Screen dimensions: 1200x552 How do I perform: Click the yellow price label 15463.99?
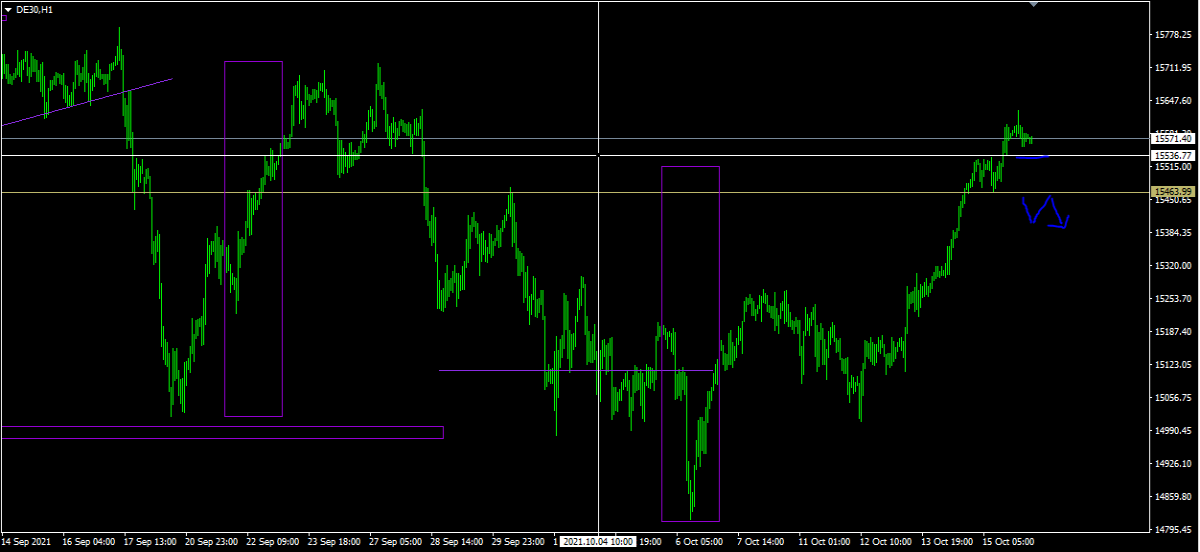pos(1172,191)
